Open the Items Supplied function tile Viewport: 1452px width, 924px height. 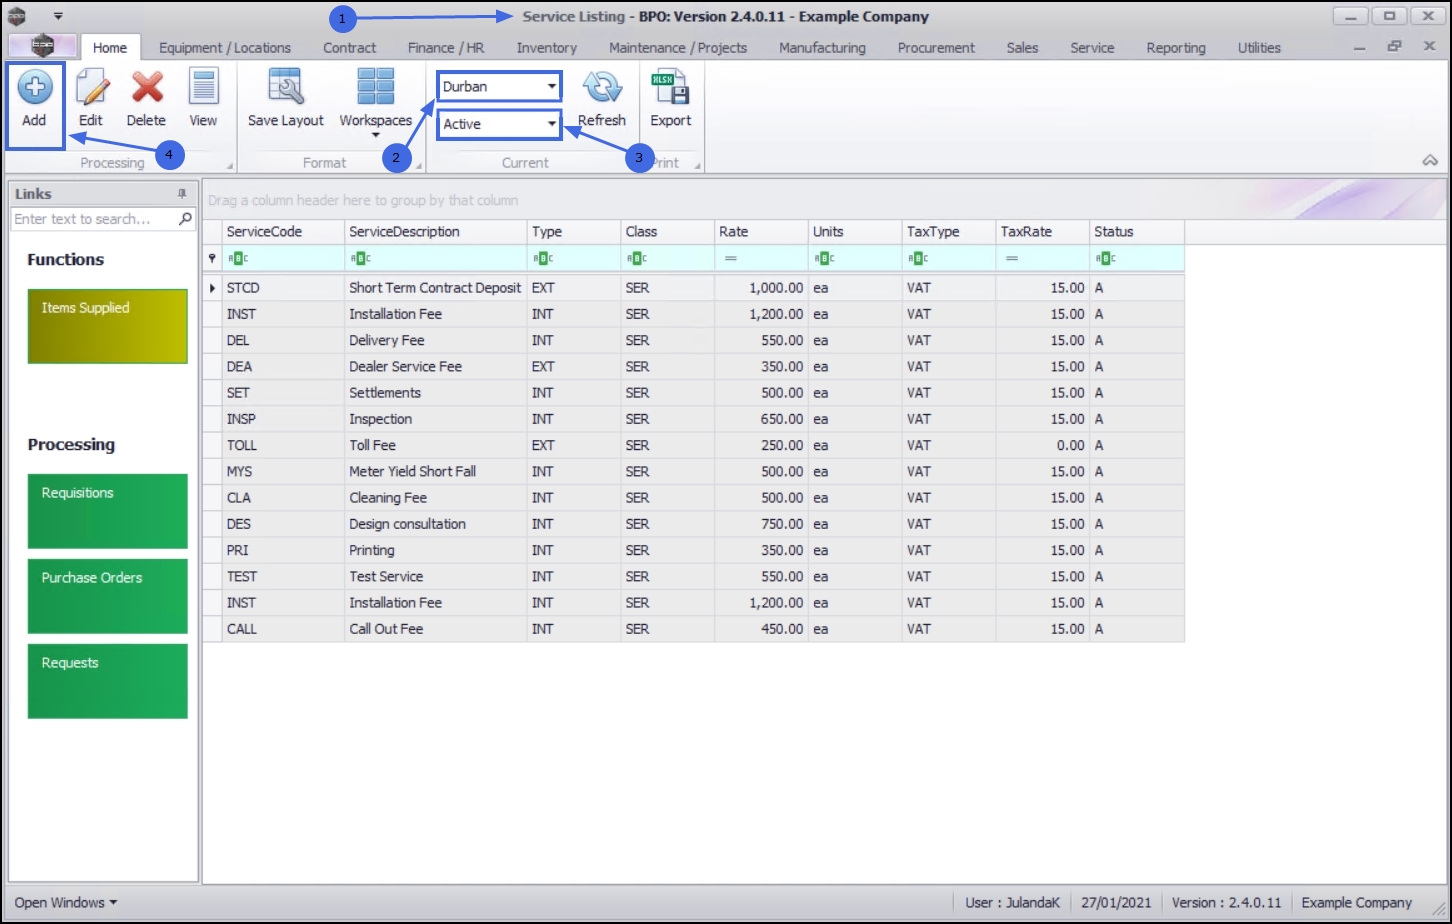tap(108, 326)
